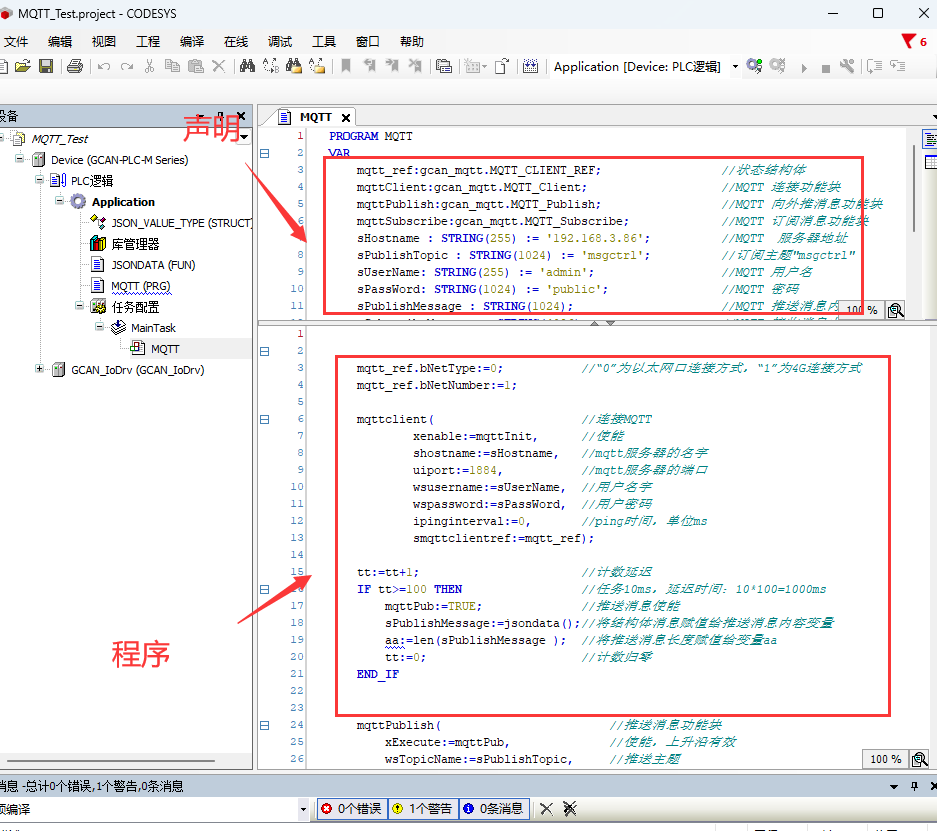Expand the GCAN_IoDrv tree node

[41, 369]
